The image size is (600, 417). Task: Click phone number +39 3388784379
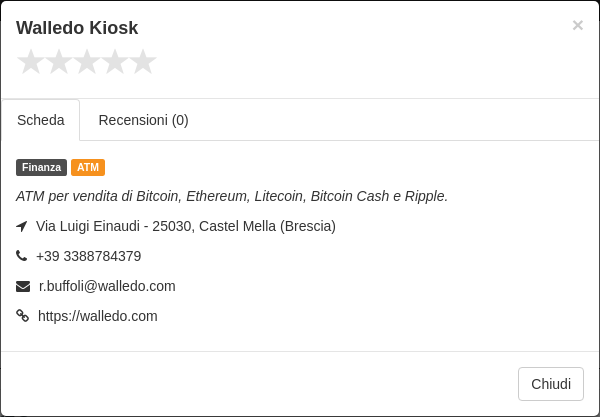pyautogui.click(x=88, y=256)
